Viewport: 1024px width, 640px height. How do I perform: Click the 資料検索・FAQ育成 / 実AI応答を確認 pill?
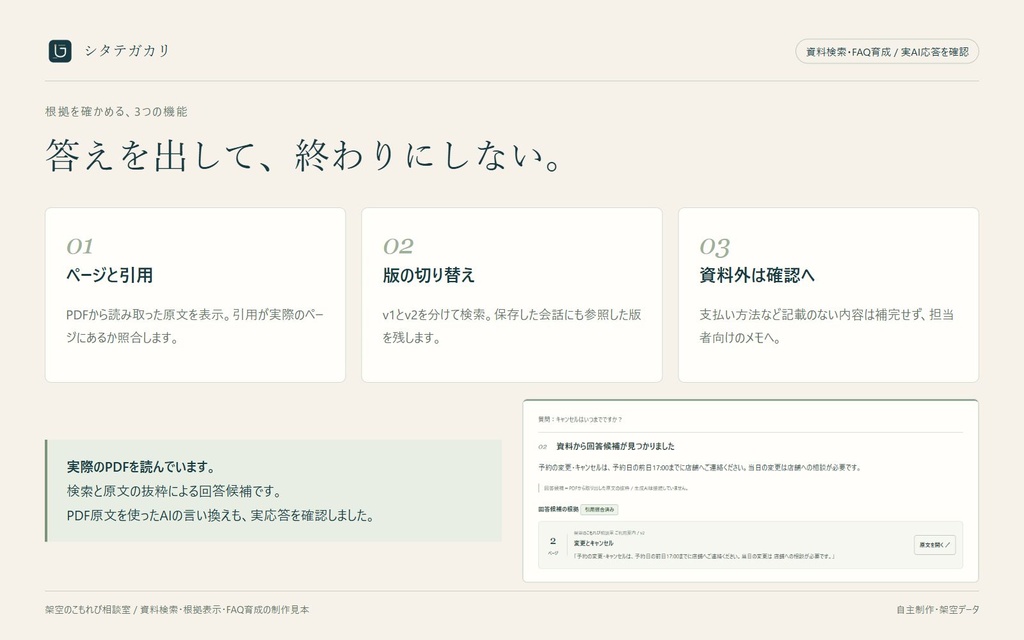click(887, 52)
